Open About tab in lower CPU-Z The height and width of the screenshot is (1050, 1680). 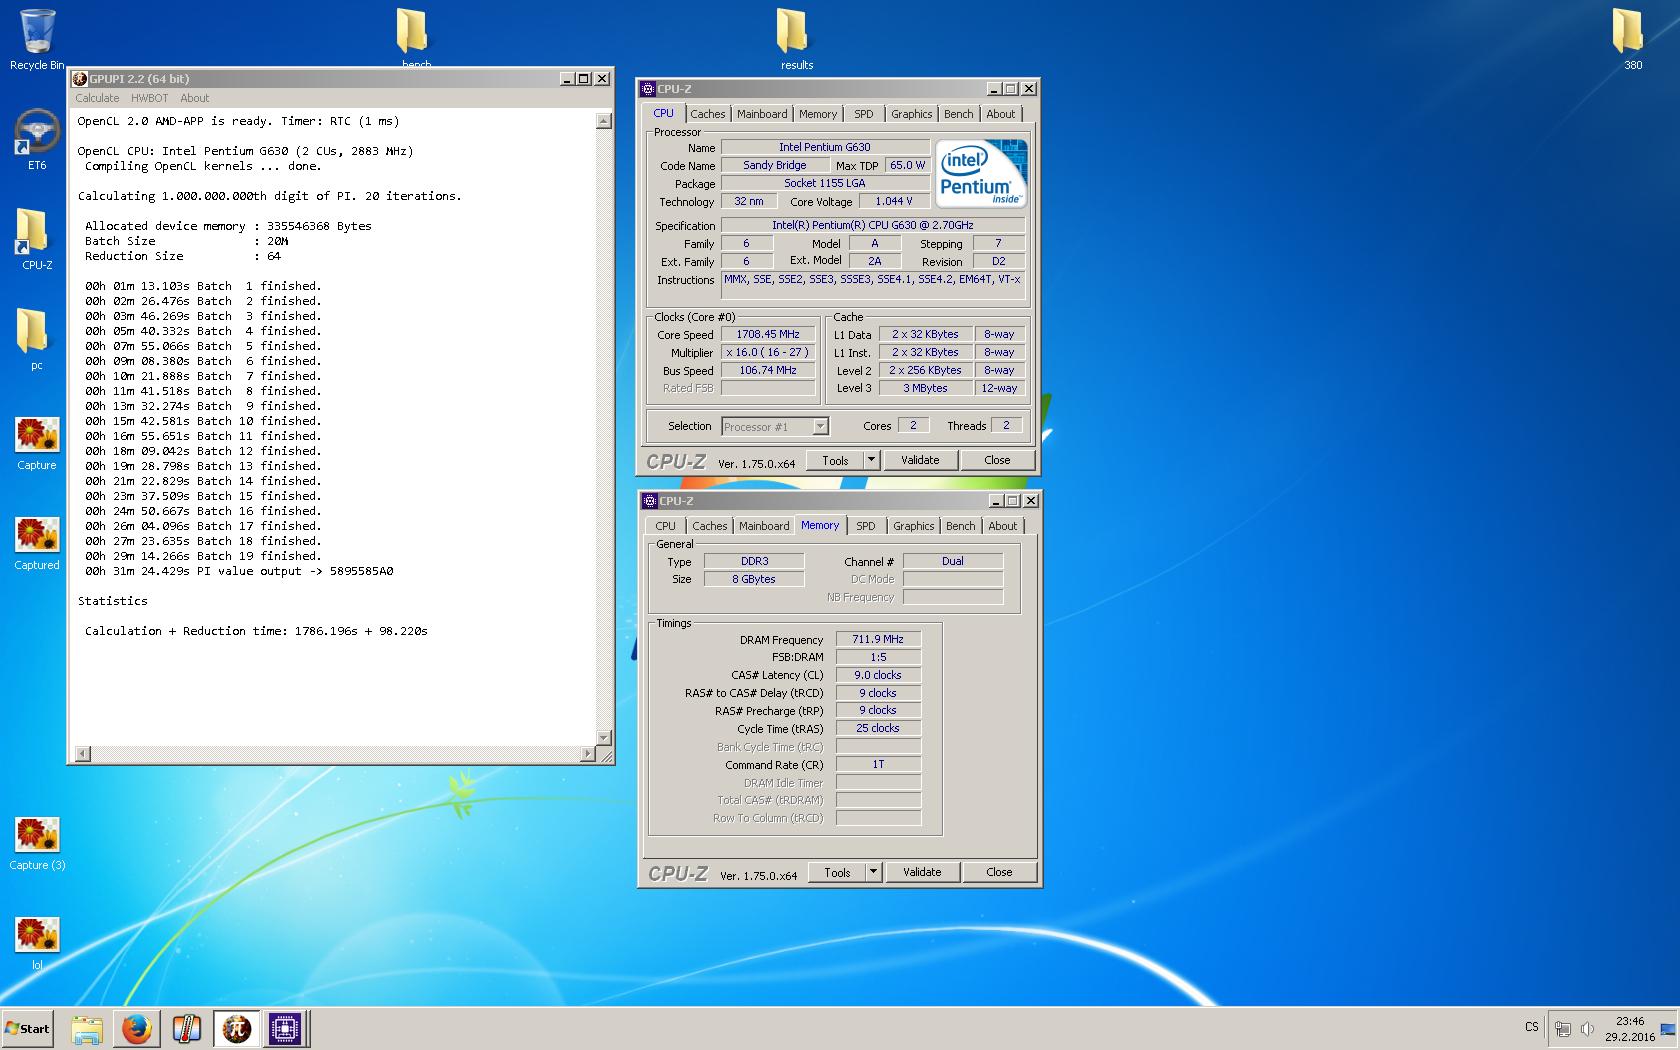coord(1002,526)
